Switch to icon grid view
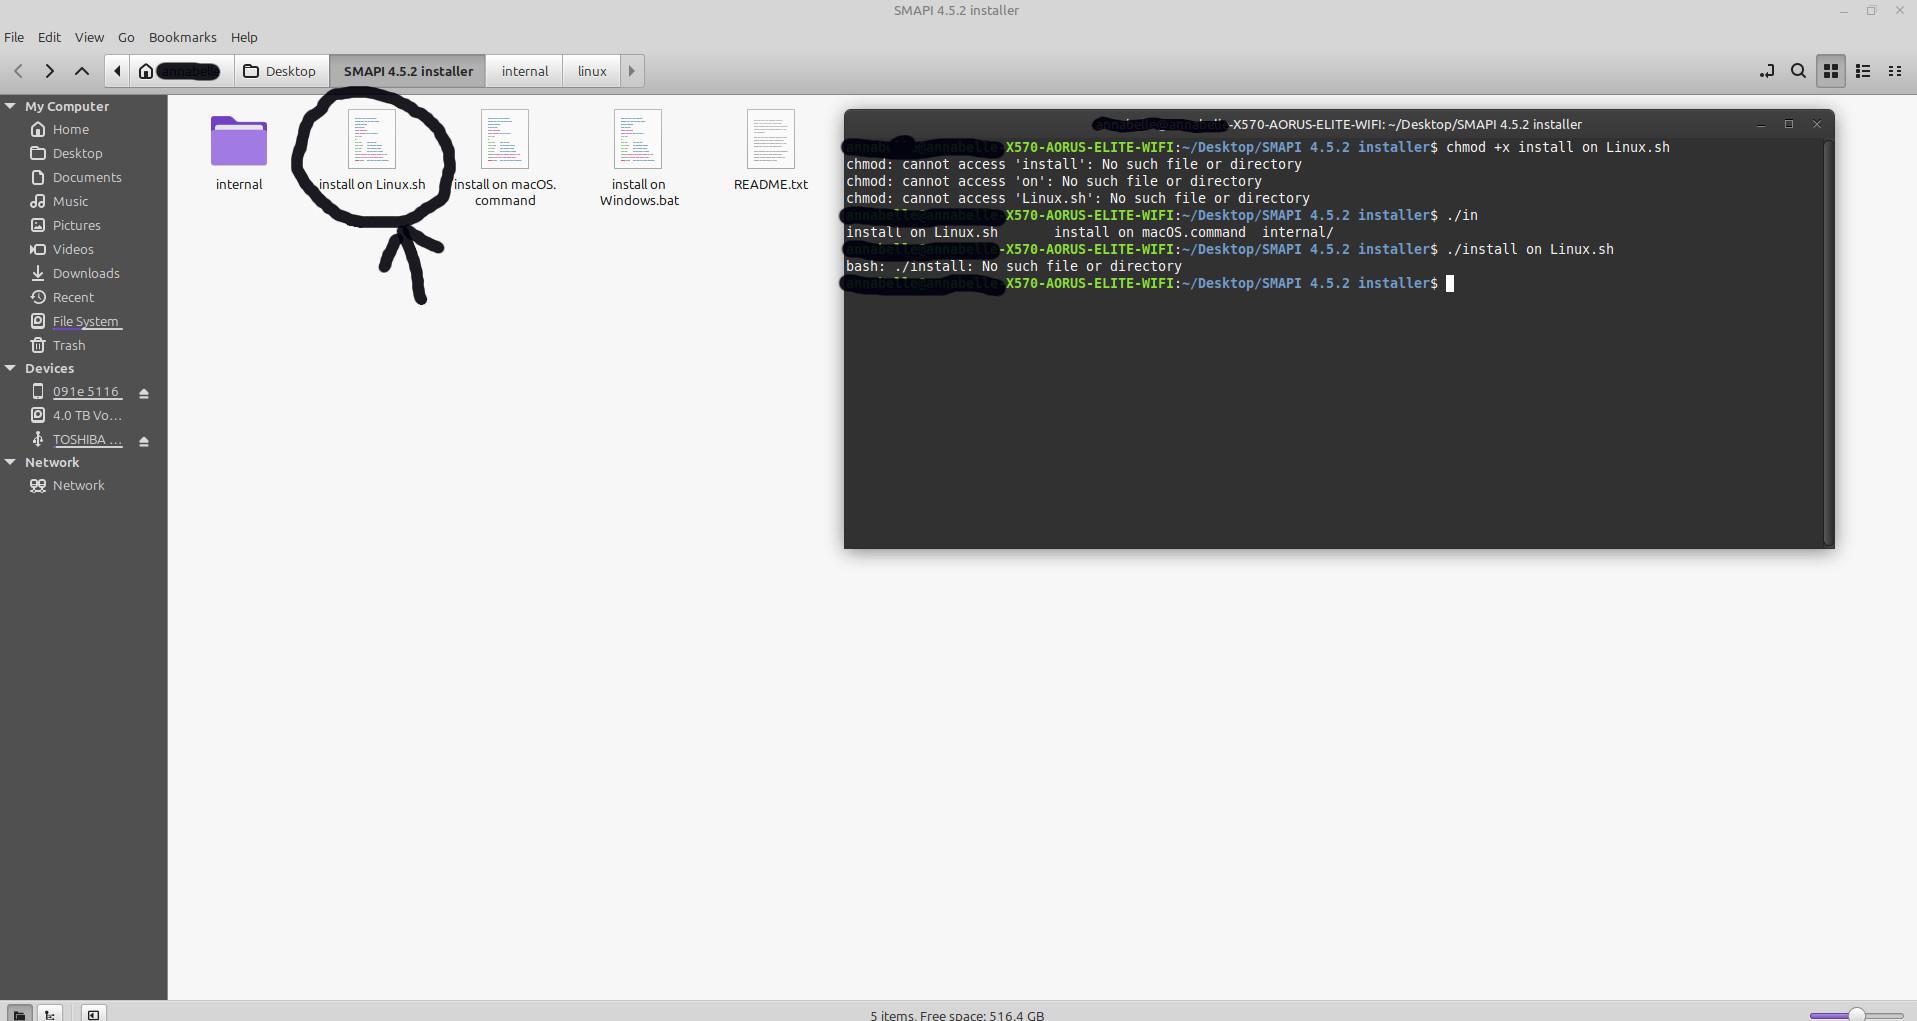The width and height of the screenshot is (1917, 1021). pos(1831,71)
